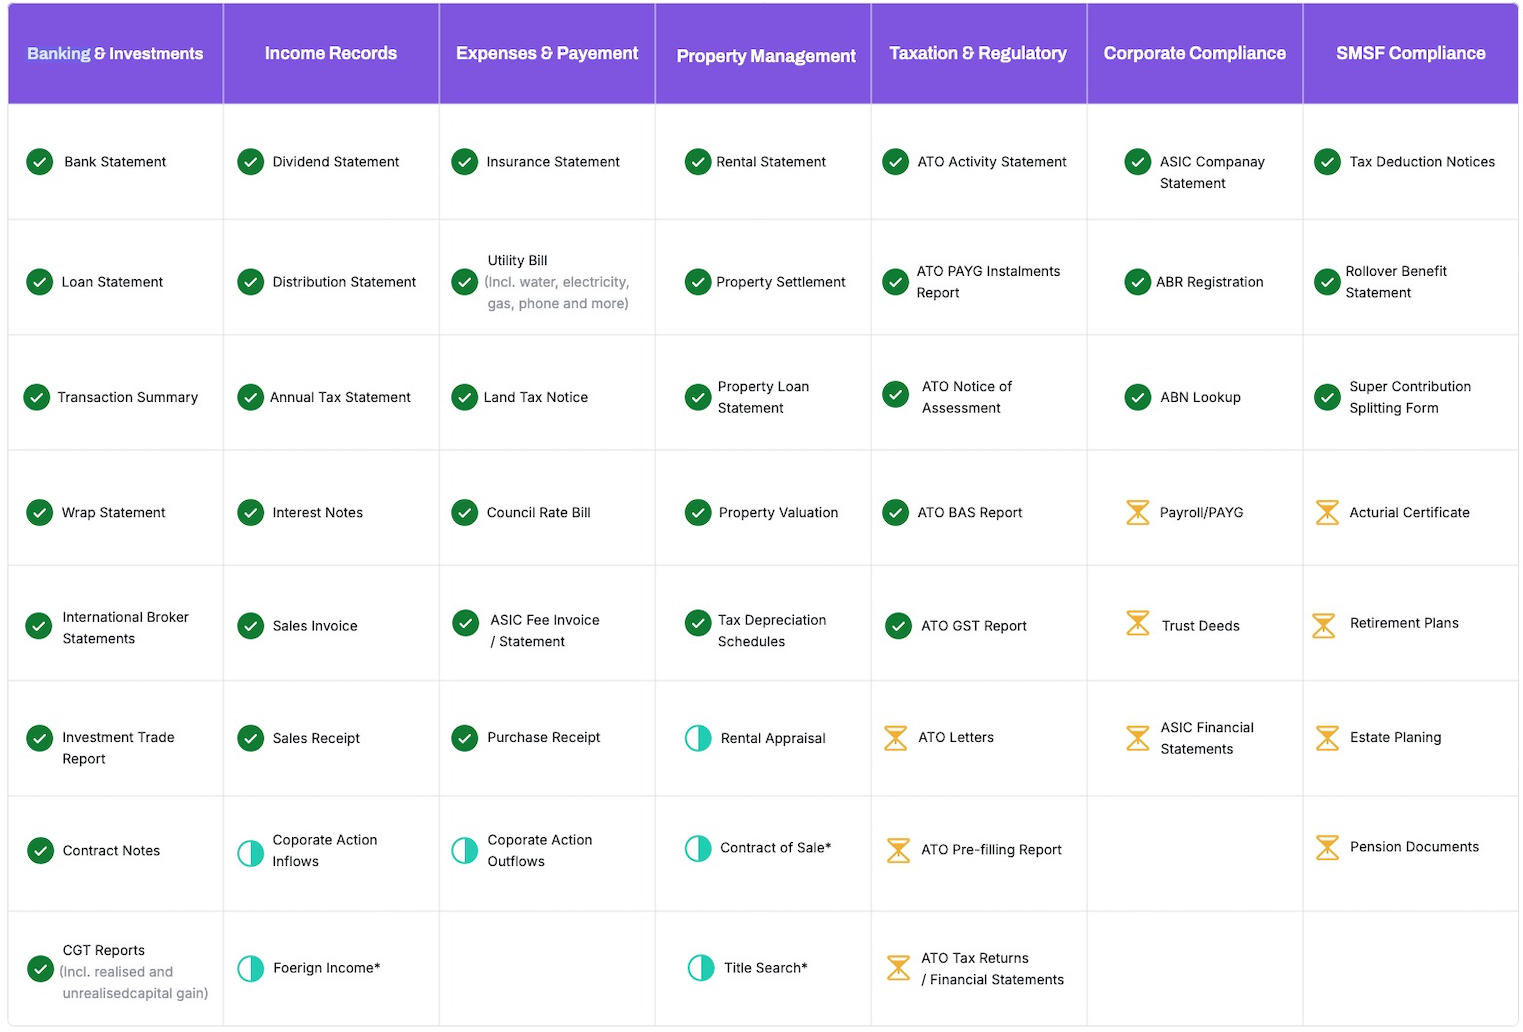Viewport: 1523px width, 1032px height.
Task: Click half-circle icon beside Rental Appraisal
Action: [697, 738]
